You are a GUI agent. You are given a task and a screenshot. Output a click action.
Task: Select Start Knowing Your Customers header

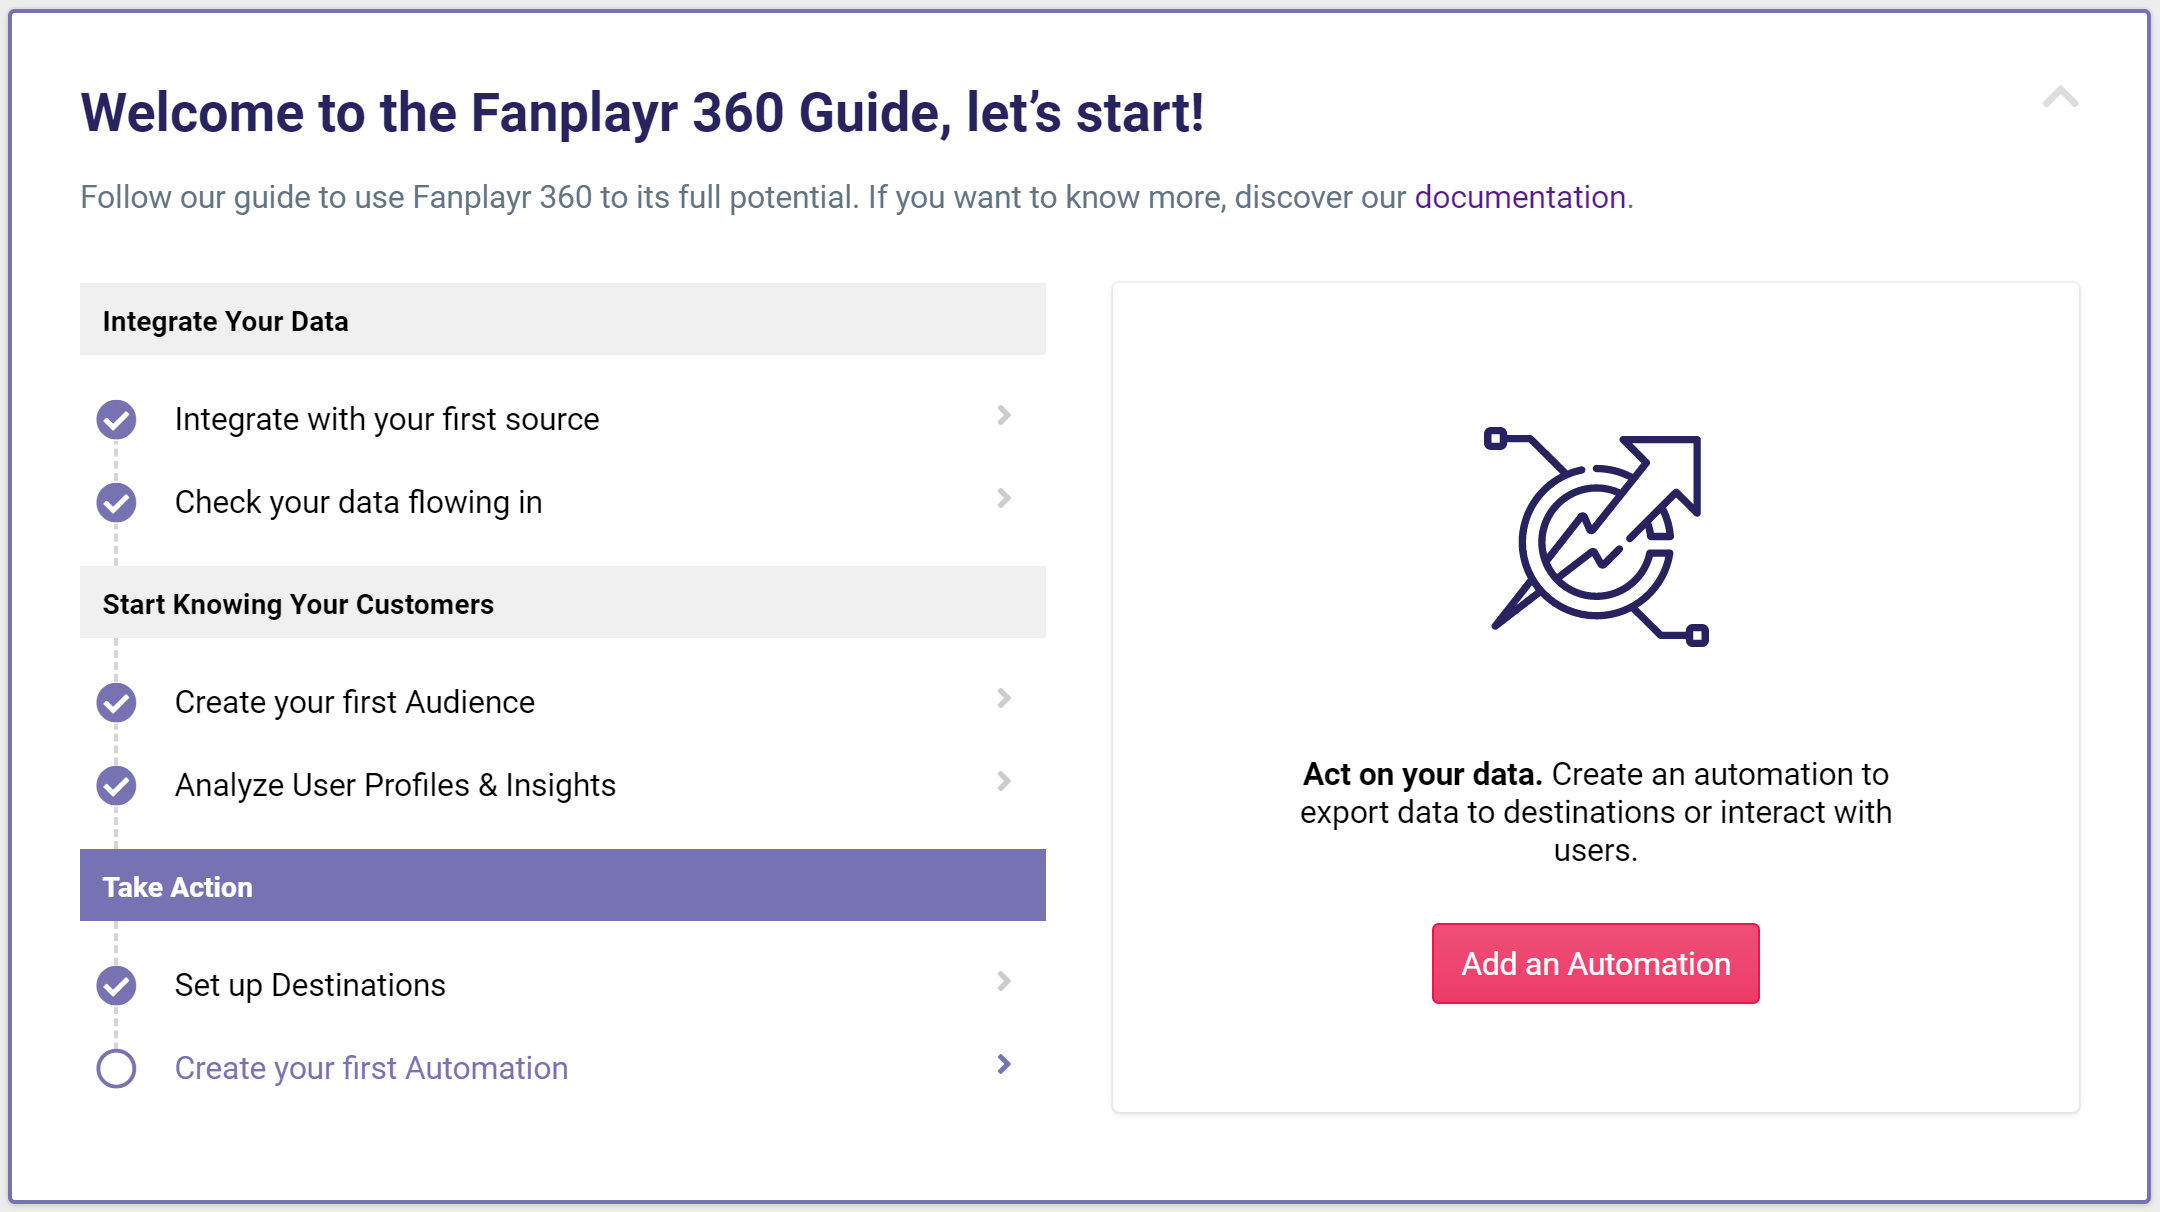[x=563, y=602]
